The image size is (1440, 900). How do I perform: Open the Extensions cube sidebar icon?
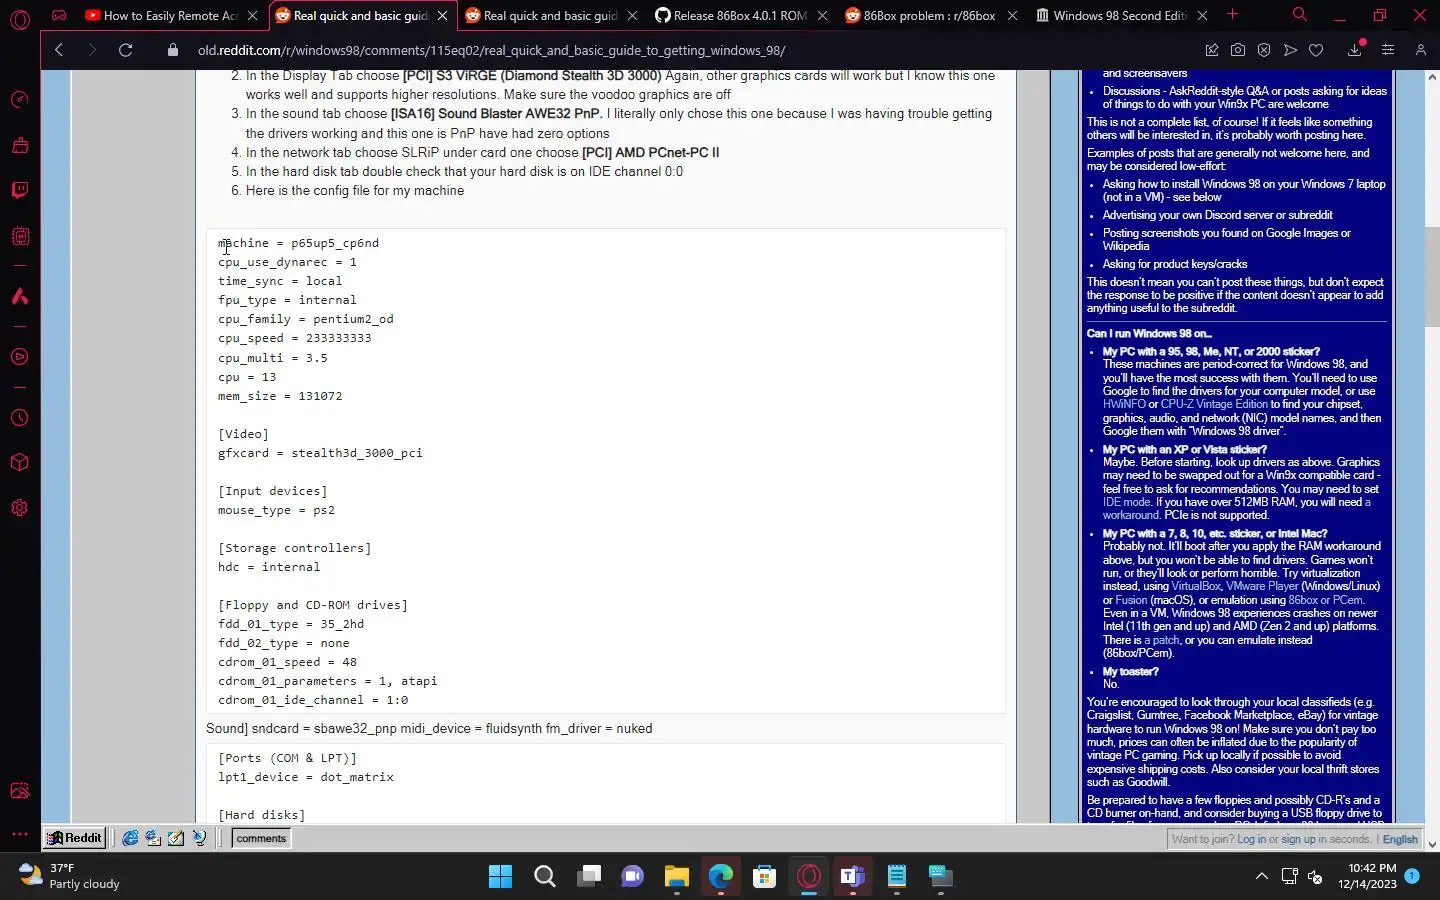pos(20,463)
